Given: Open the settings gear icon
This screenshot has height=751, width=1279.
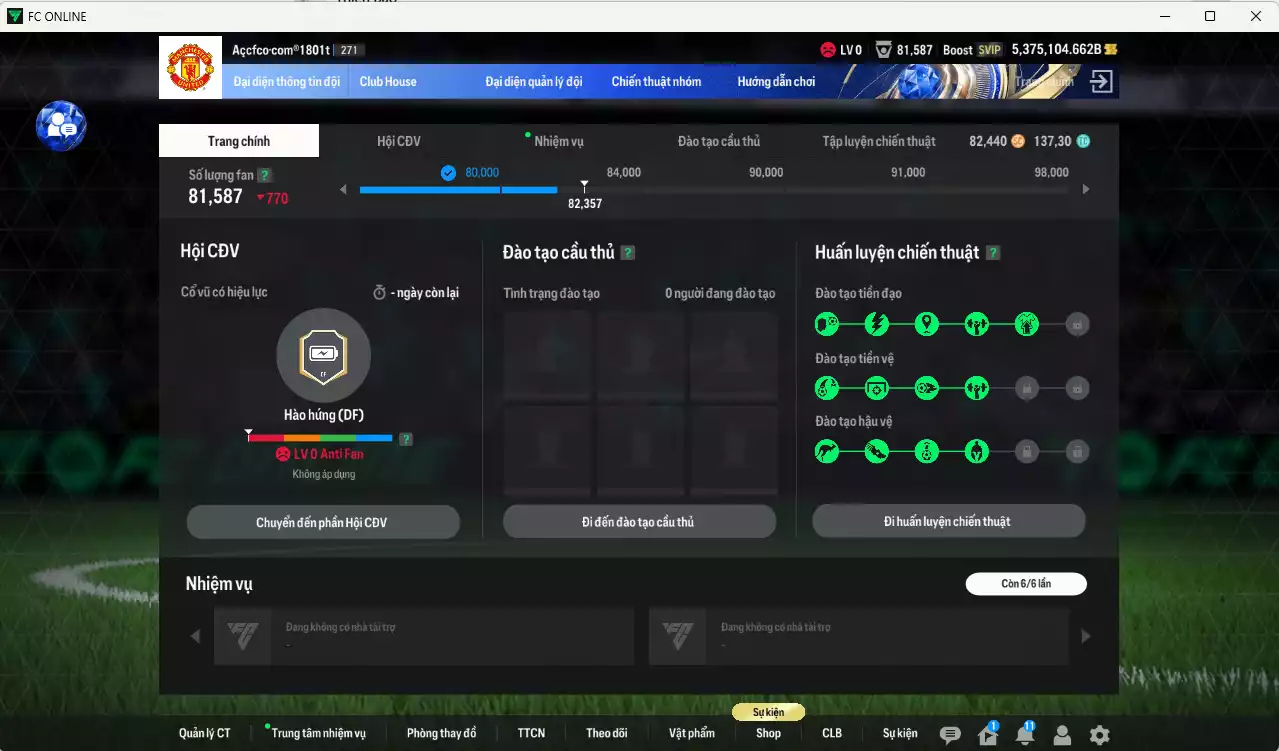Looking at the screenshot, I should (1099, 735).
